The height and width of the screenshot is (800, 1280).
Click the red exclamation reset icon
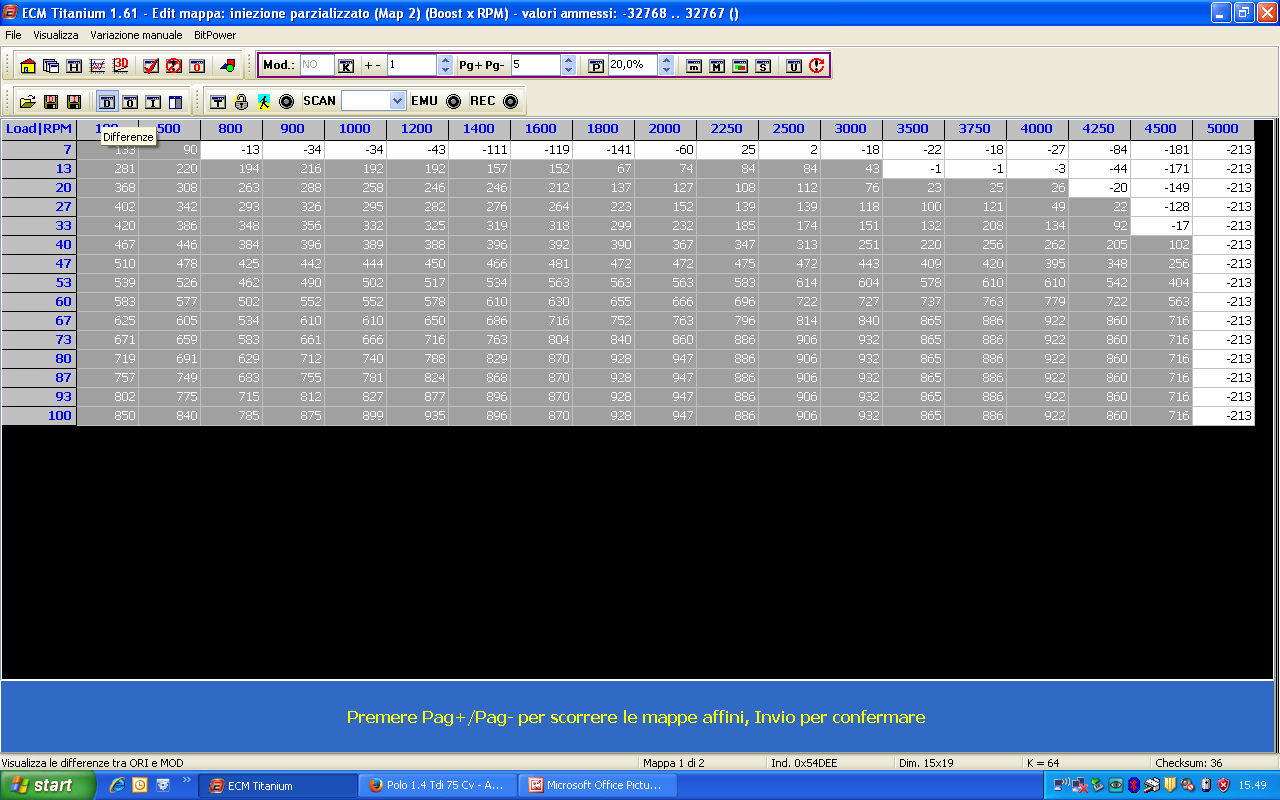(817, 66)
